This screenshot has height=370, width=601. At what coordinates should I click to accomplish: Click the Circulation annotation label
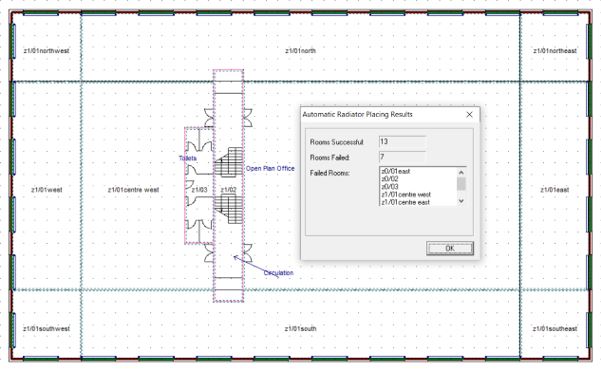pyautogui.click(x=279, y=273)
